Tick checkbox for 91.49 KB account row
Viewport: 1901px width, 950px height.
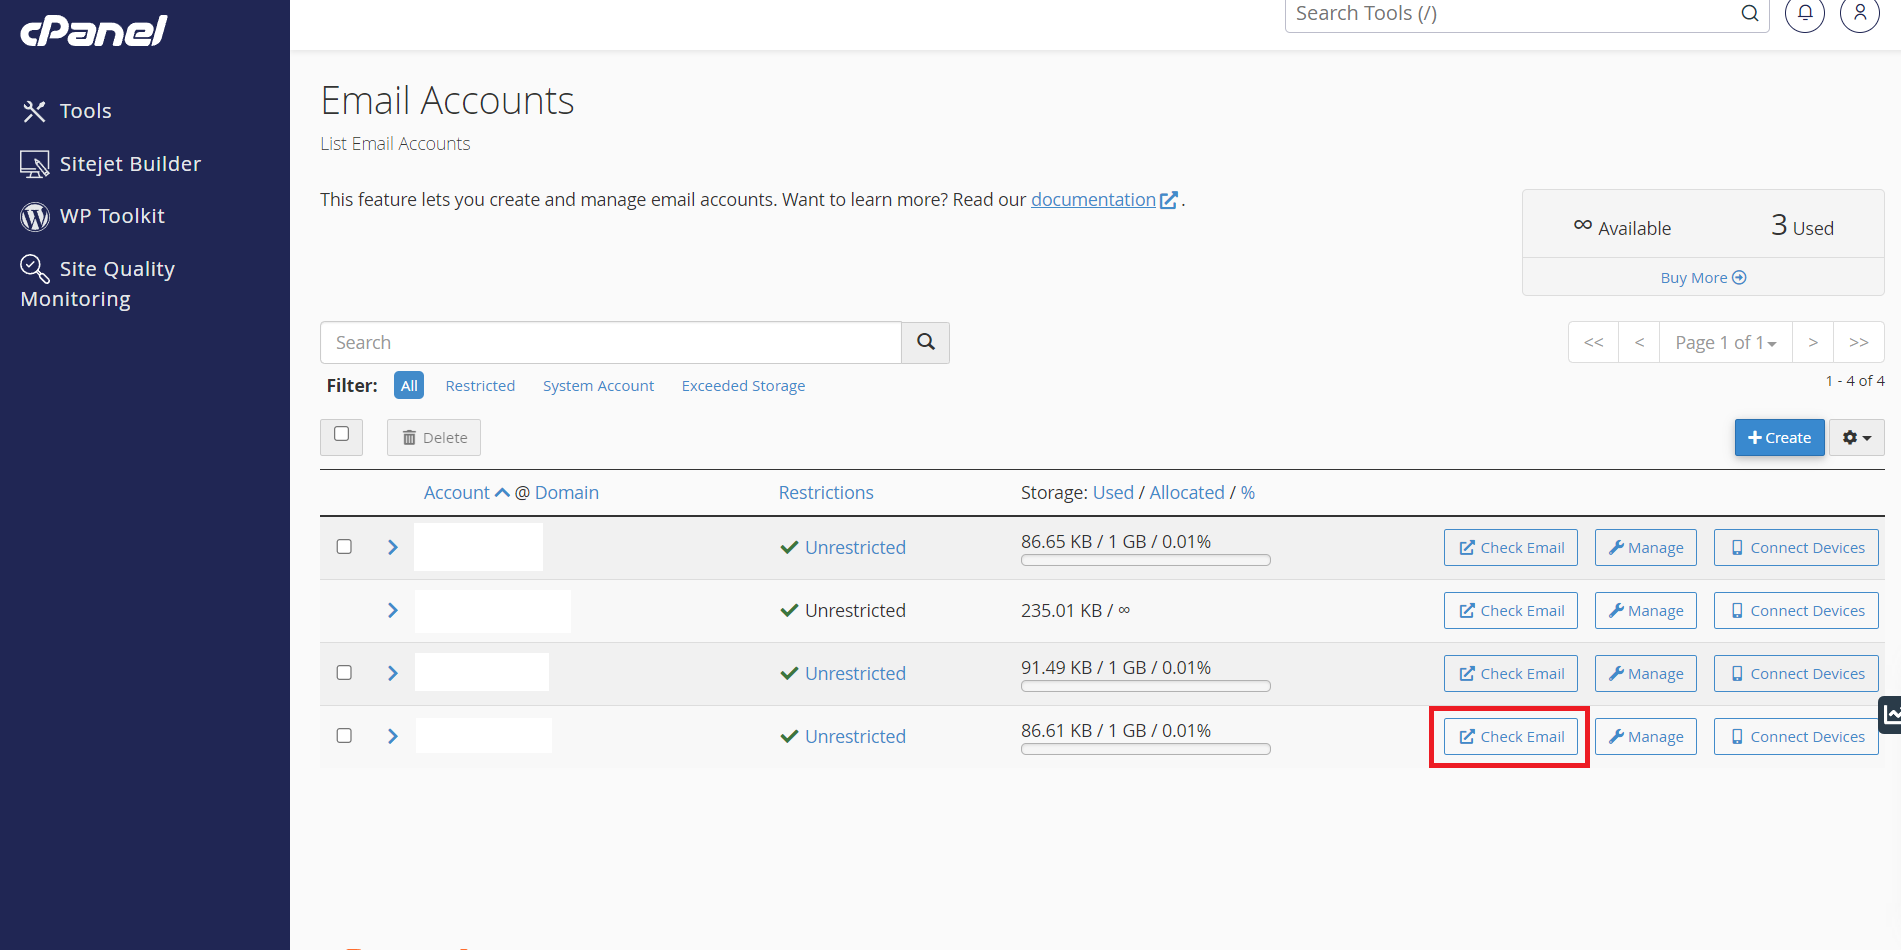pyautogui.click(x=344, y=673)
